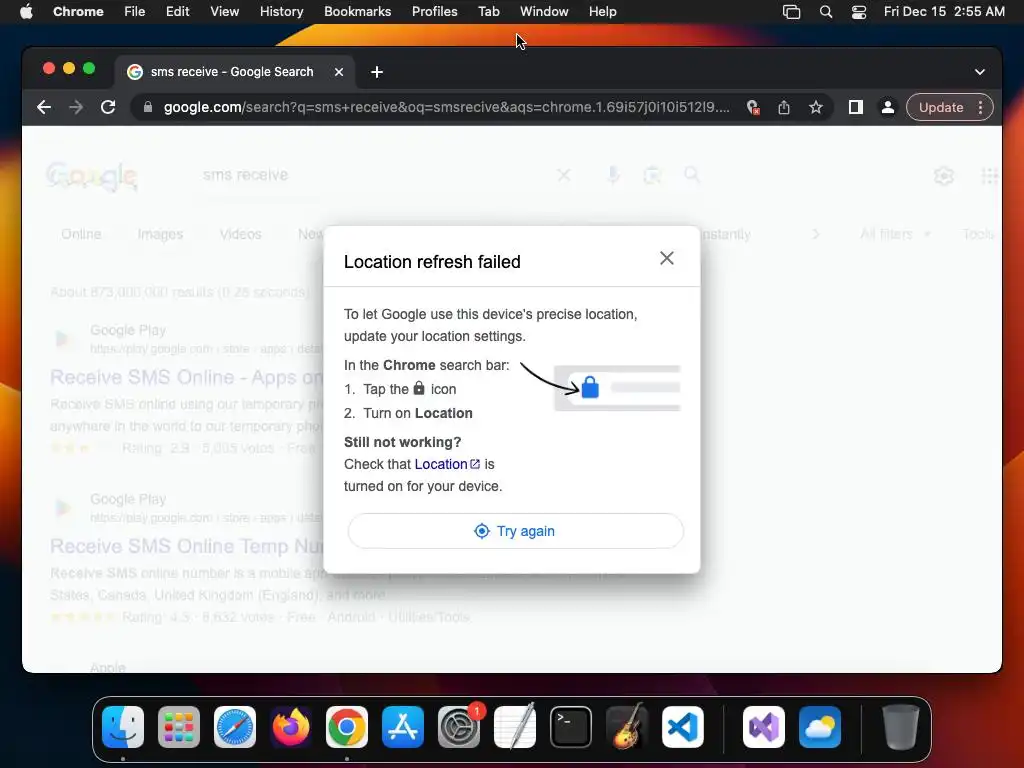
Task: Click the search by image lens icon
Action: (652, 175)
